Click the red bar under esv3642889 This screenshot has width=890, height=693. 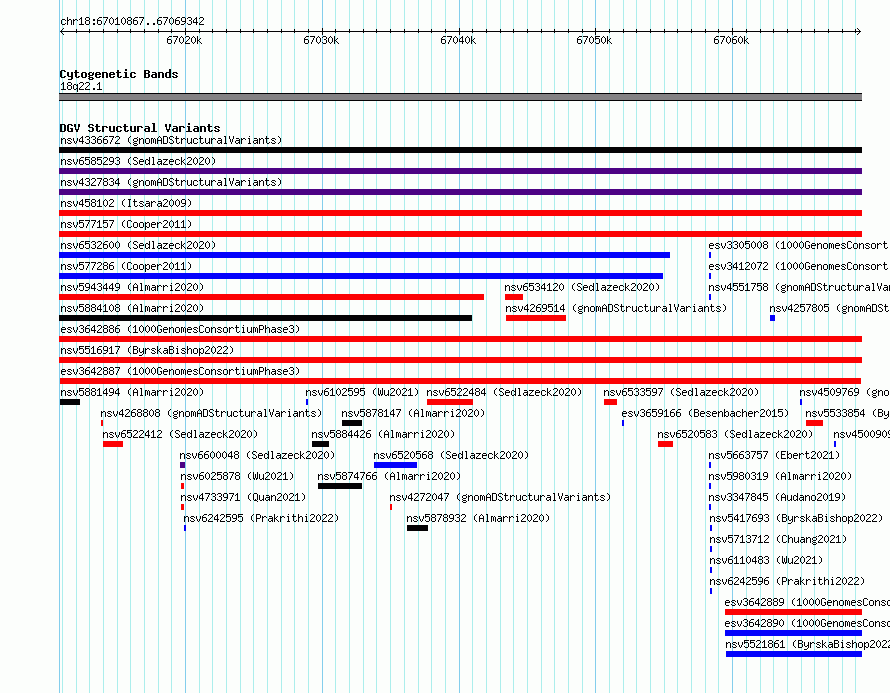coord(794,612)
